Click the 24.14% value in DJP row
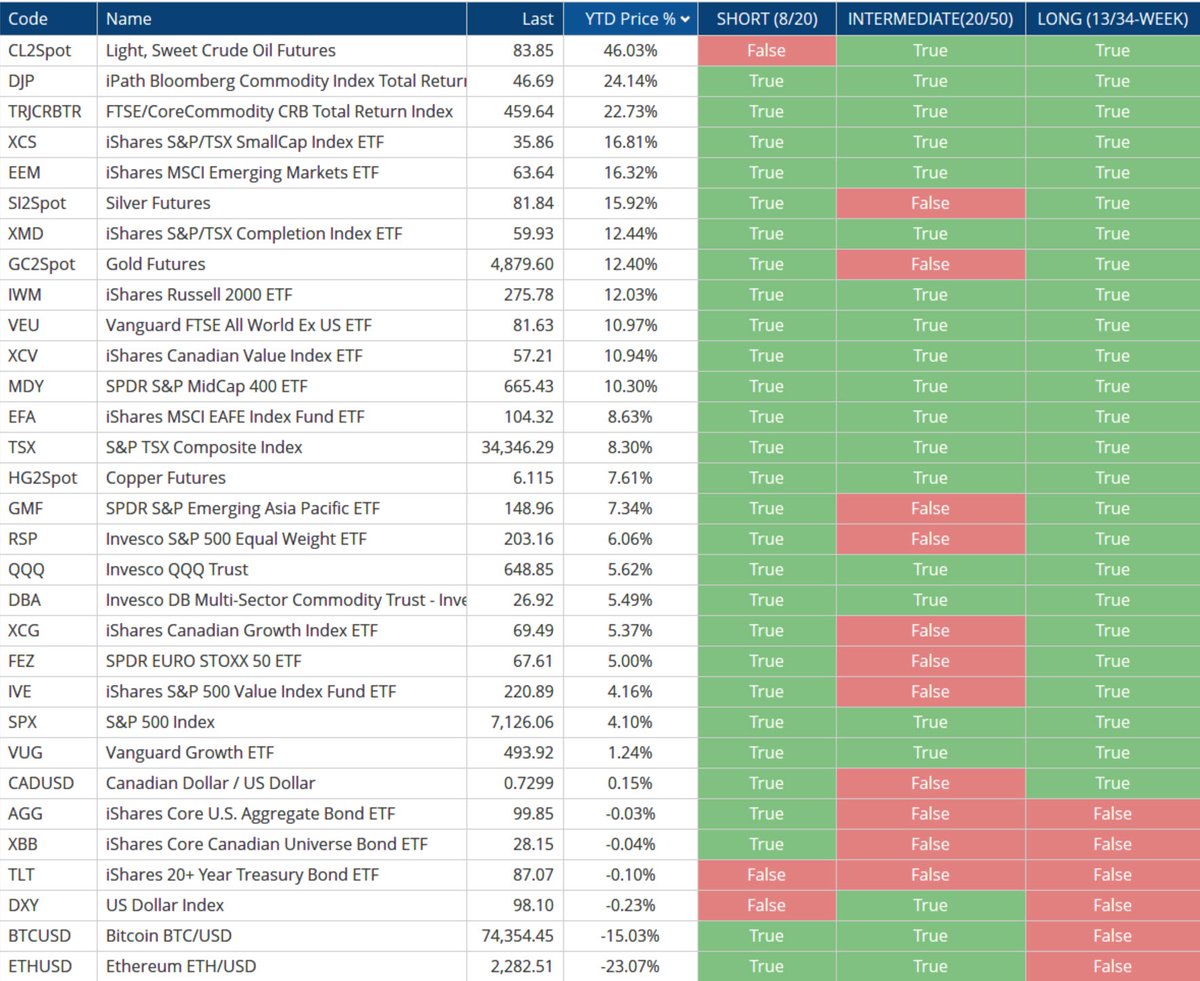The width and height of the screenshot is (1200, 981). pos(631,81)
